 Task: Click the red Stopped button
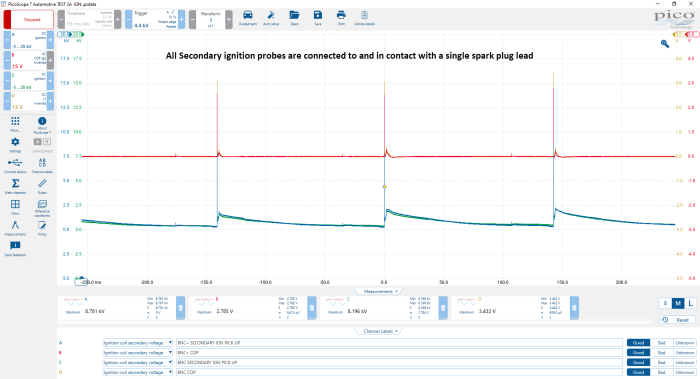click(29, 20)
